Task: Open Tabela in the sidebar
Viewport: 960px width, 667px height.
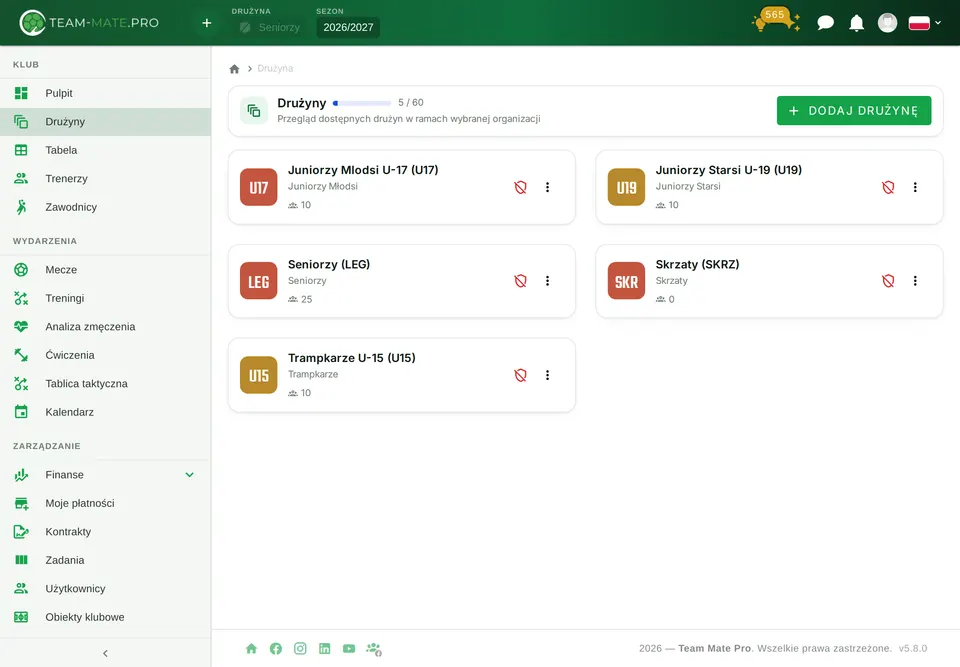Action: coord(105,150)
